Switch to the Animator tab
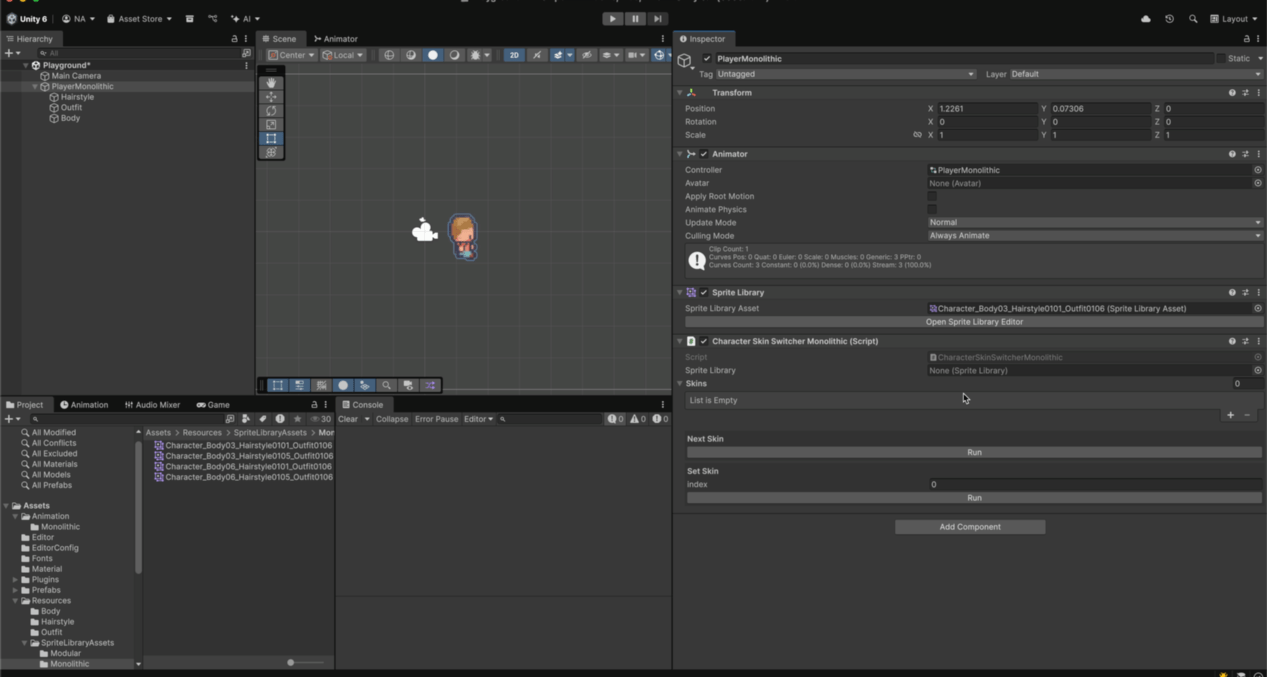The height and width of the screenshot is (677, 1267). pos(335,39)
